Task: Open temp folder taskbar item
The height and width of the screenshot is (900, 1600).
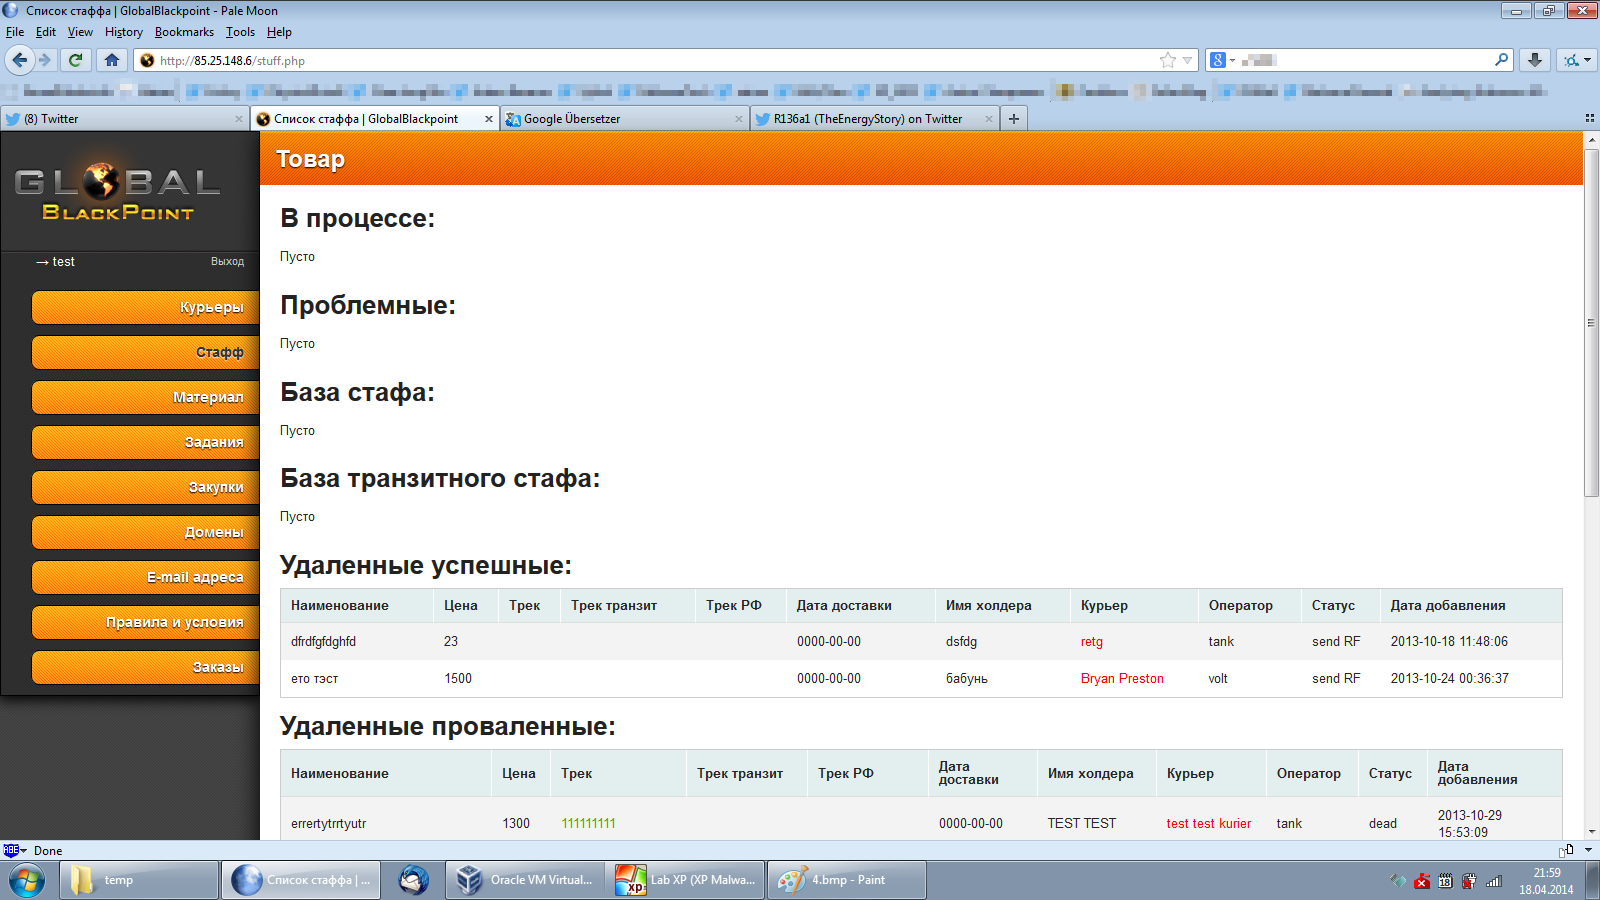Action: (x=139, y=880)
